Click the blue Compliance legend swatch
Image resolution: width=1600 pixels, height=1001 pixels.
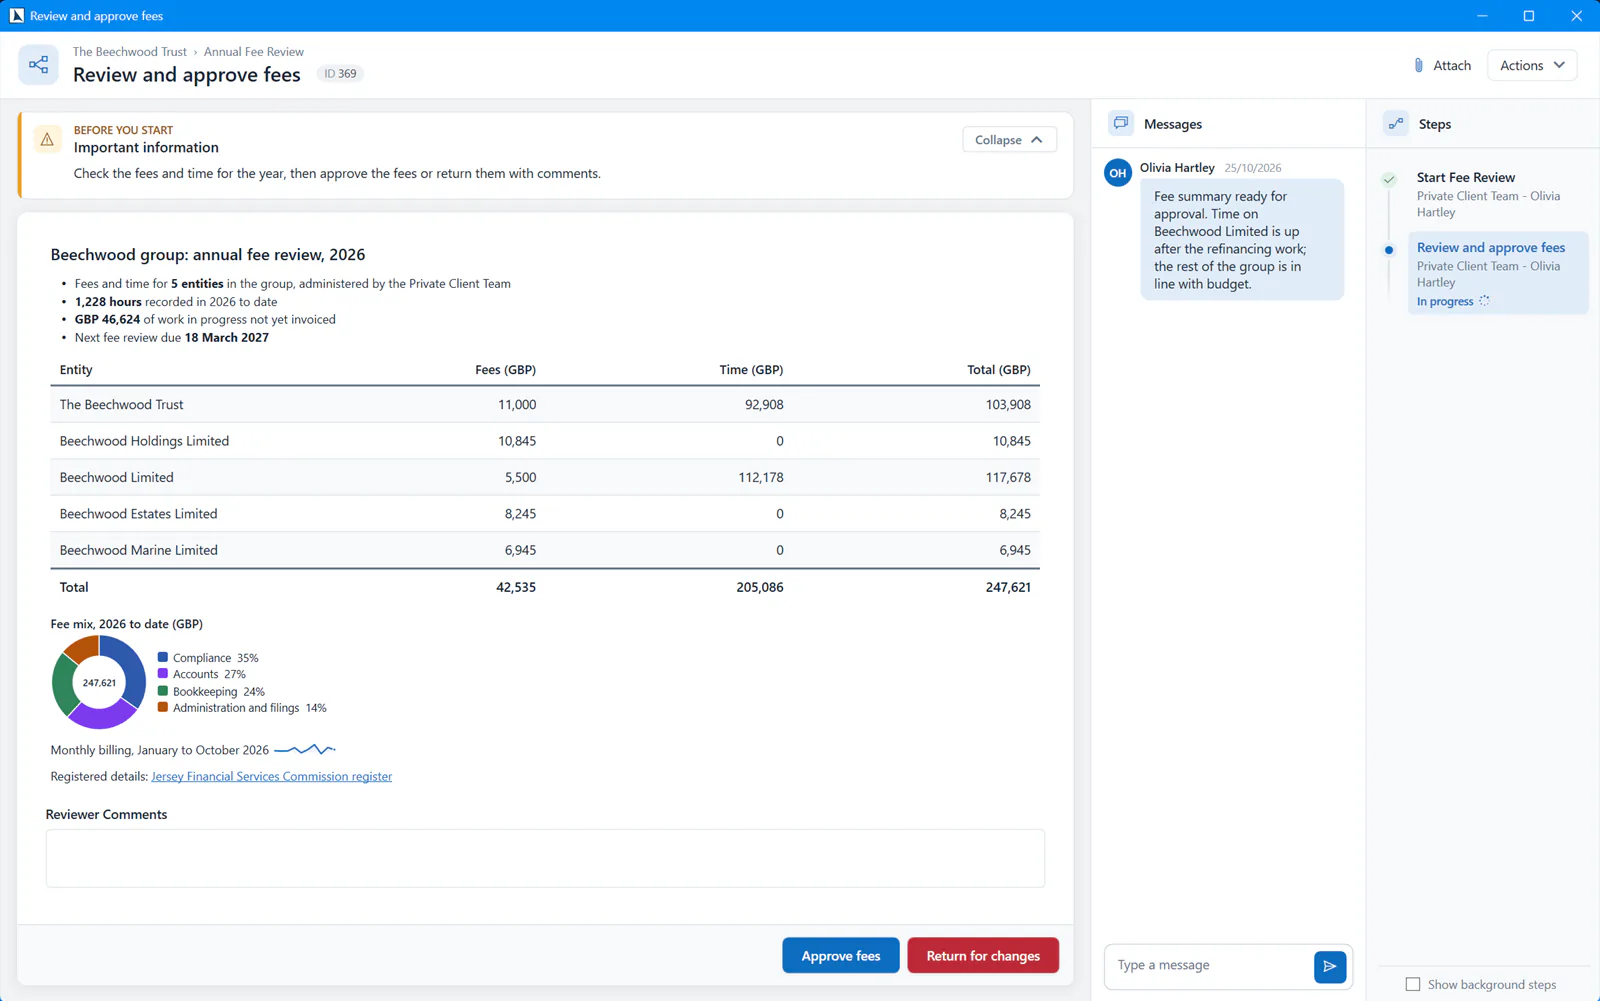point(163,657)
